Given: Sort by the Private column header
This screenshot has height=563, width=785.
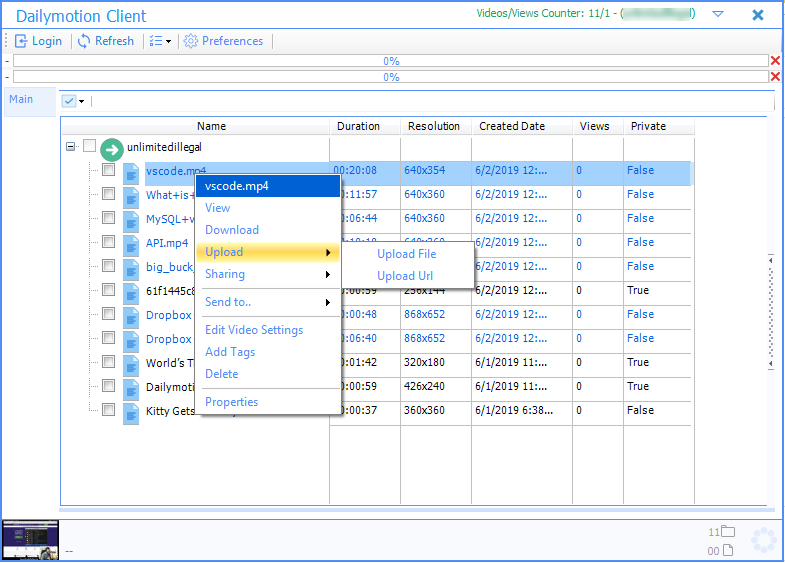Looking at the screenshot, I should [x=659, y=126].
